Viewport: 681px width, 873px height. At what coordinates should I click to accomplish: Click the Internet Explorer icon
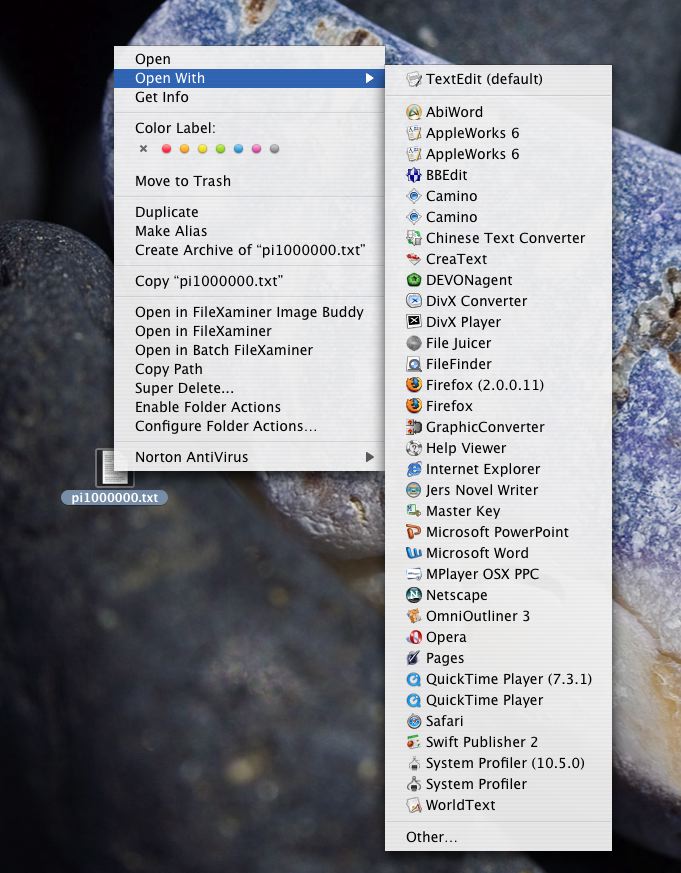[x=414, y=469]
